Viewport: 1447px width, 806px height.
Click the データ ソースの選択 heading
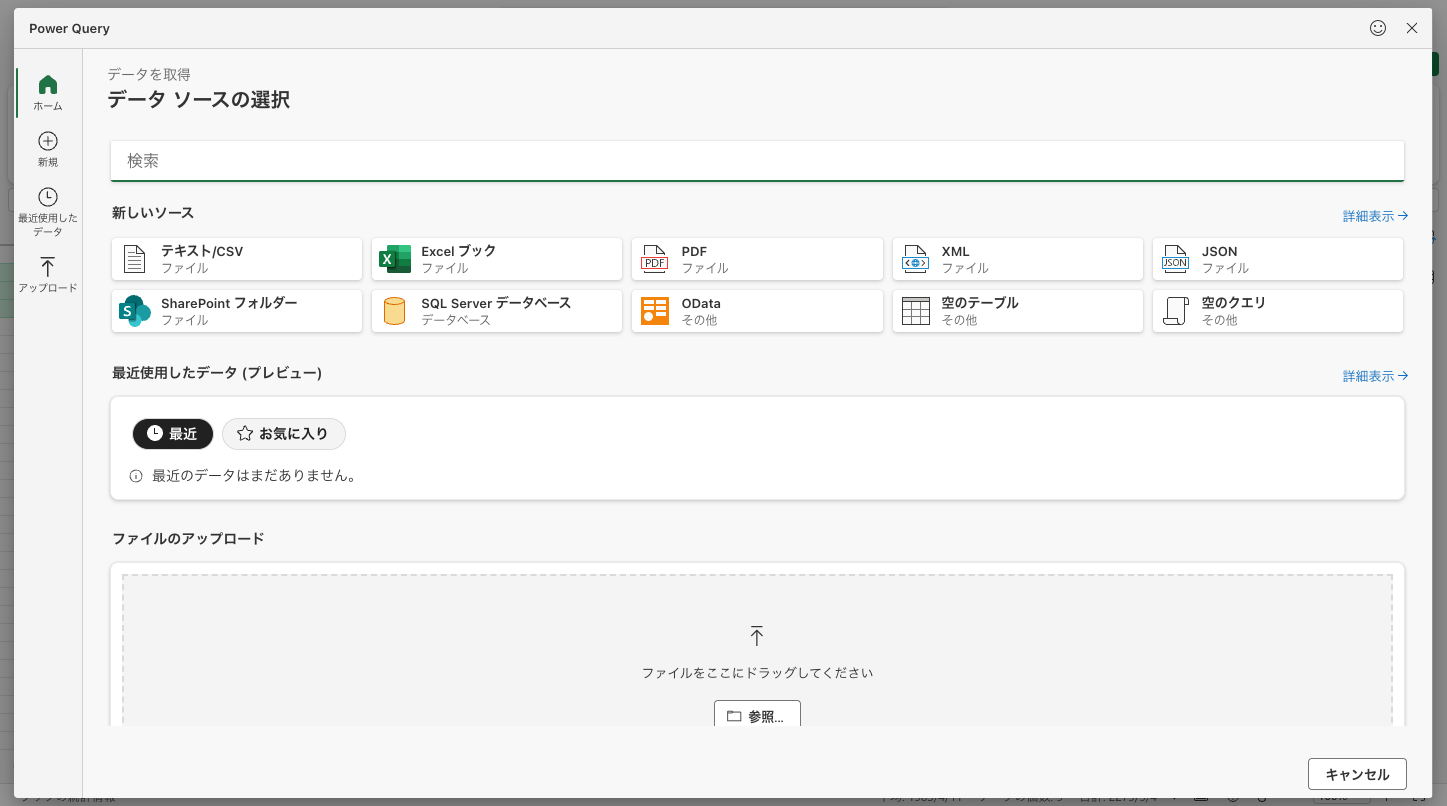click(x=199, y=100)
